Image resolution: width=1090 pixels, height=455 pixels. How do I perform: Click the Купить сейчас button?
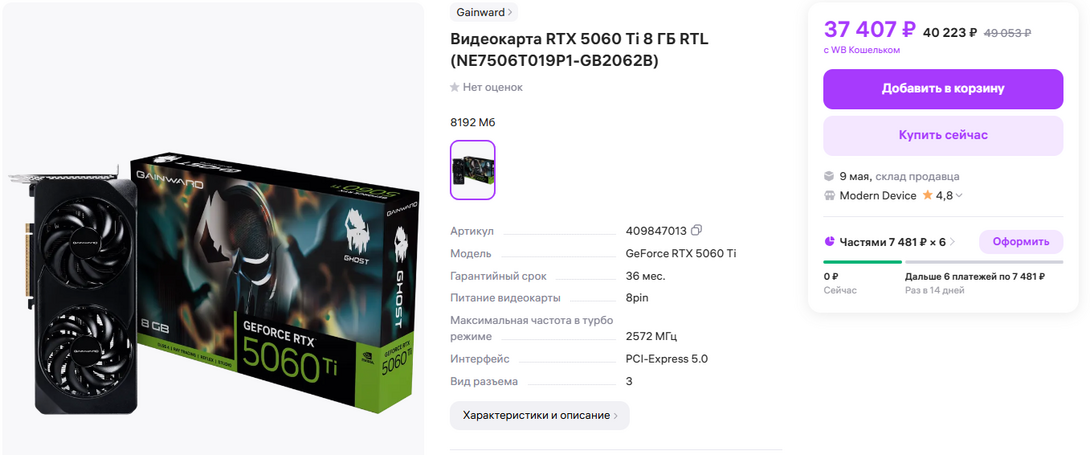[x=943, y=135]
